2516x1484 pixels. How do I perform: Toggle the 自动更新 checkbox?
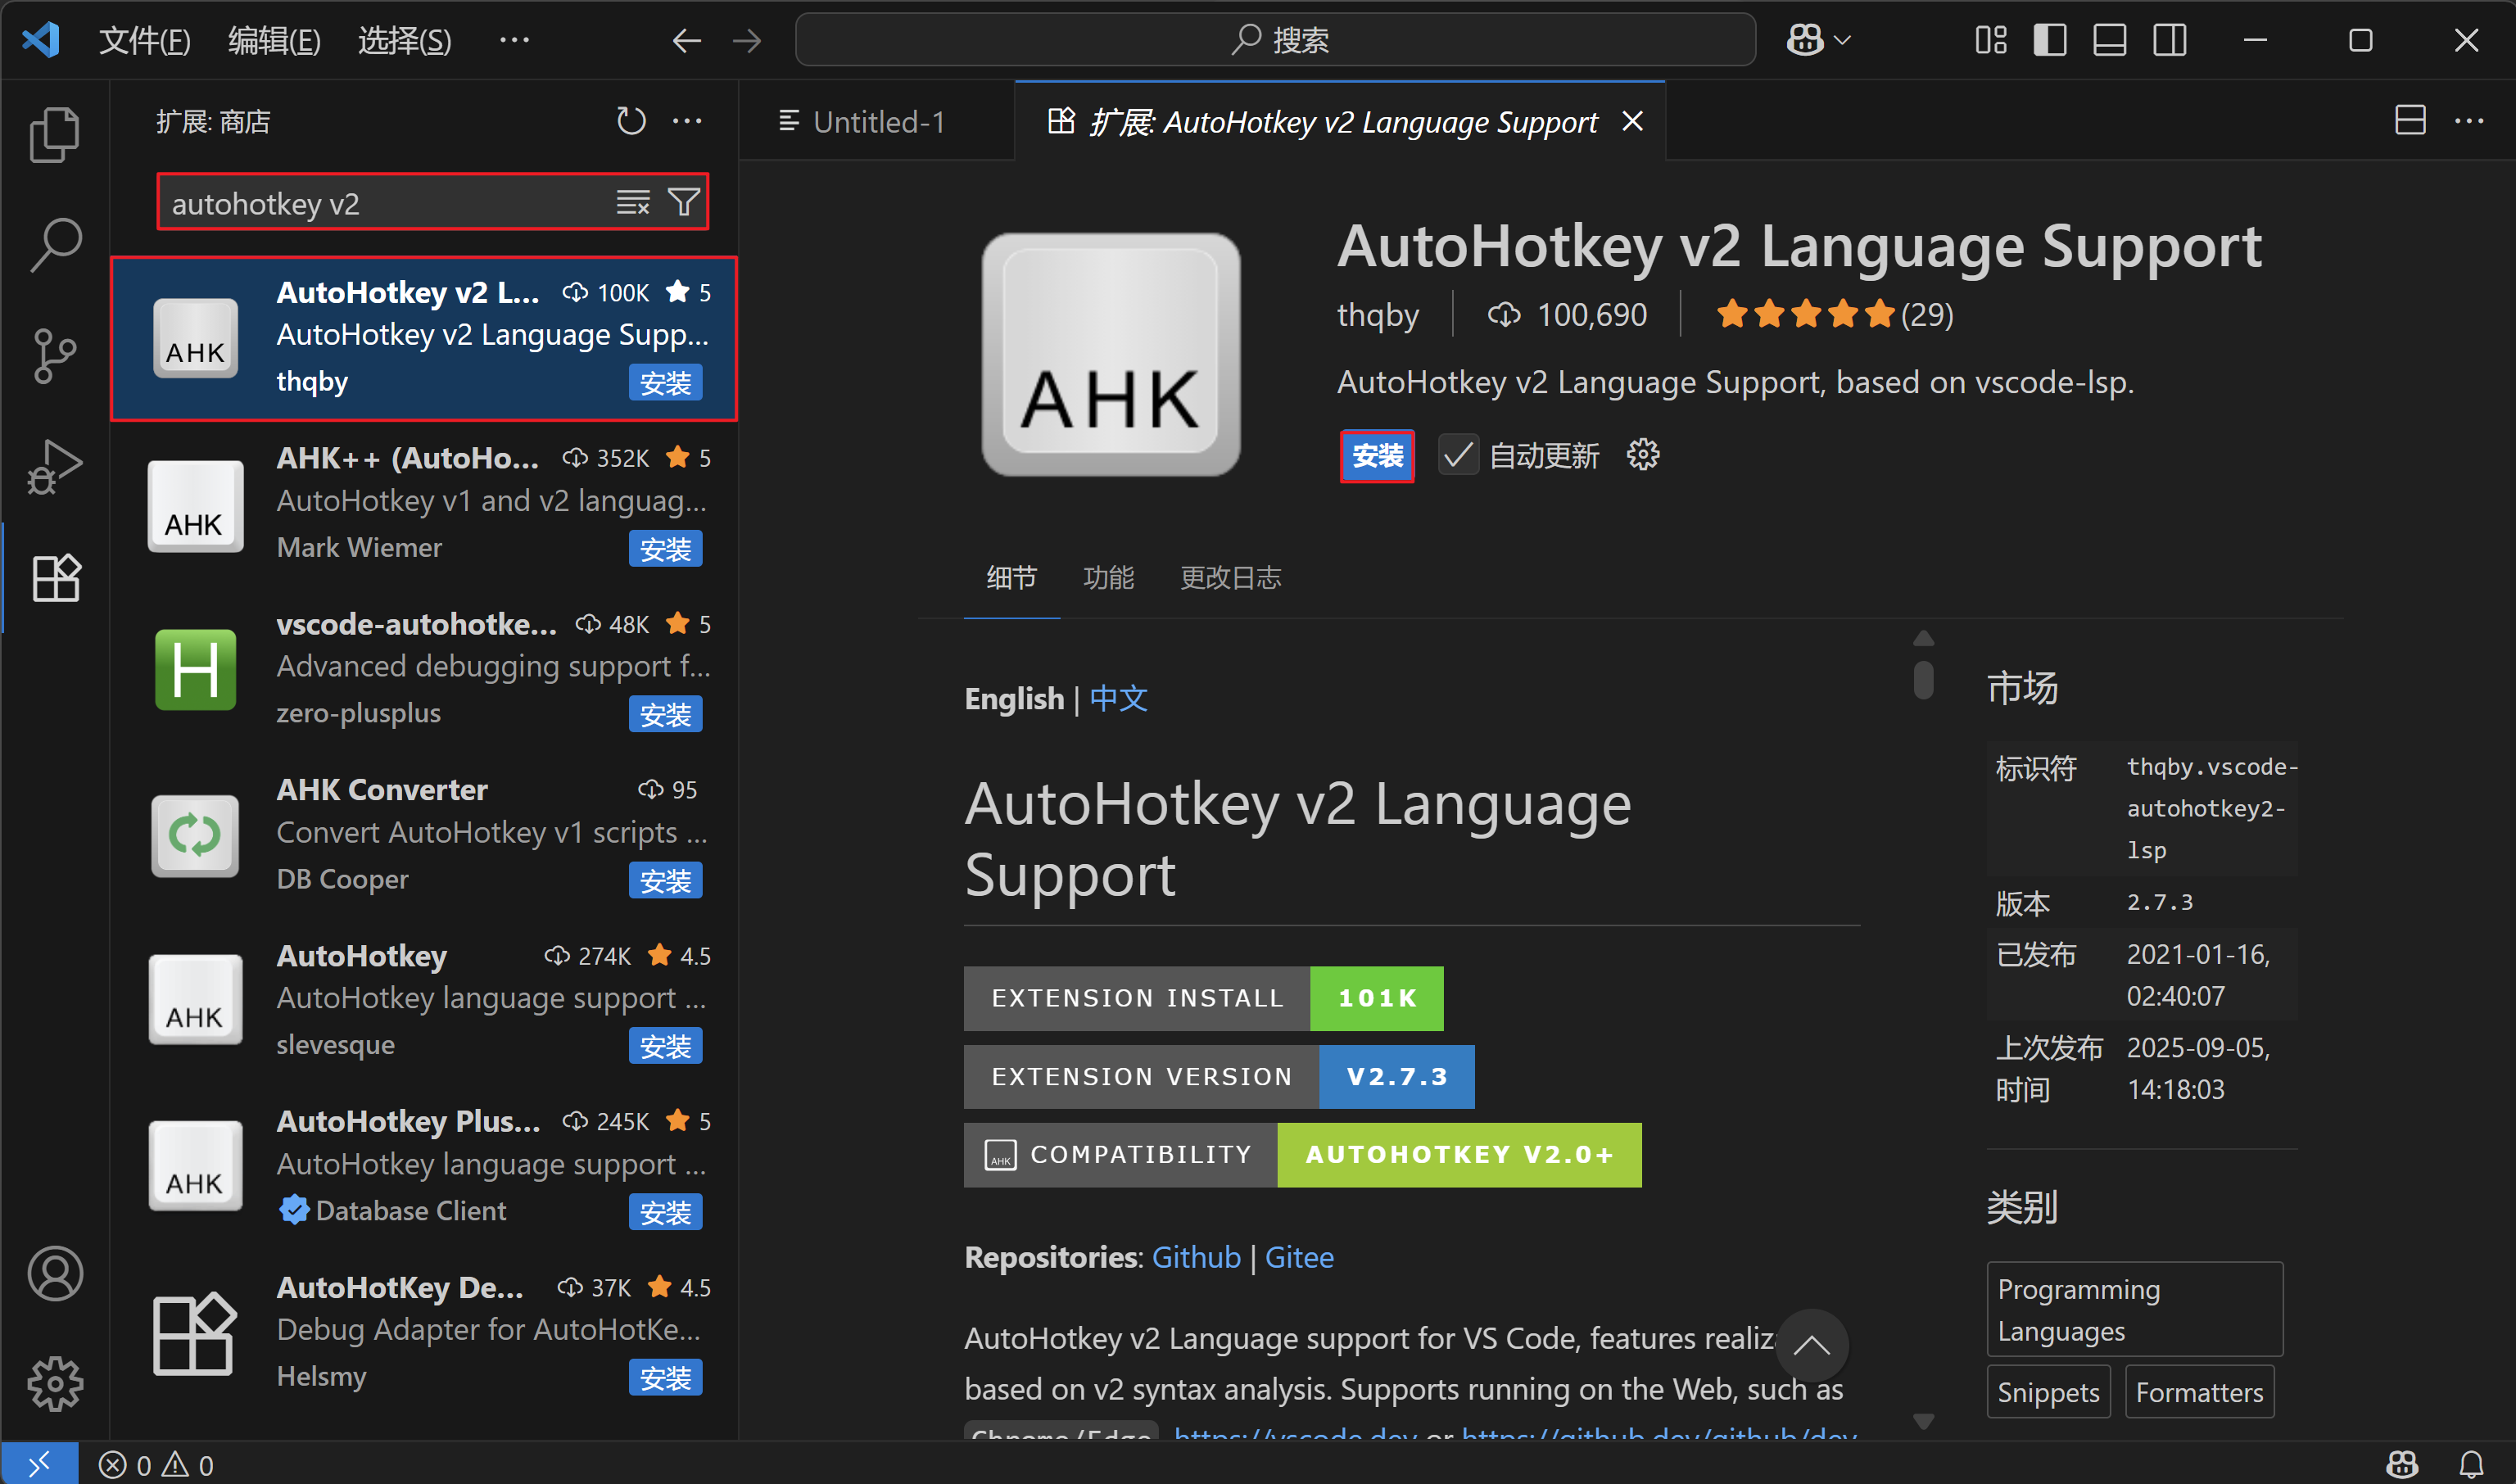1458,455
